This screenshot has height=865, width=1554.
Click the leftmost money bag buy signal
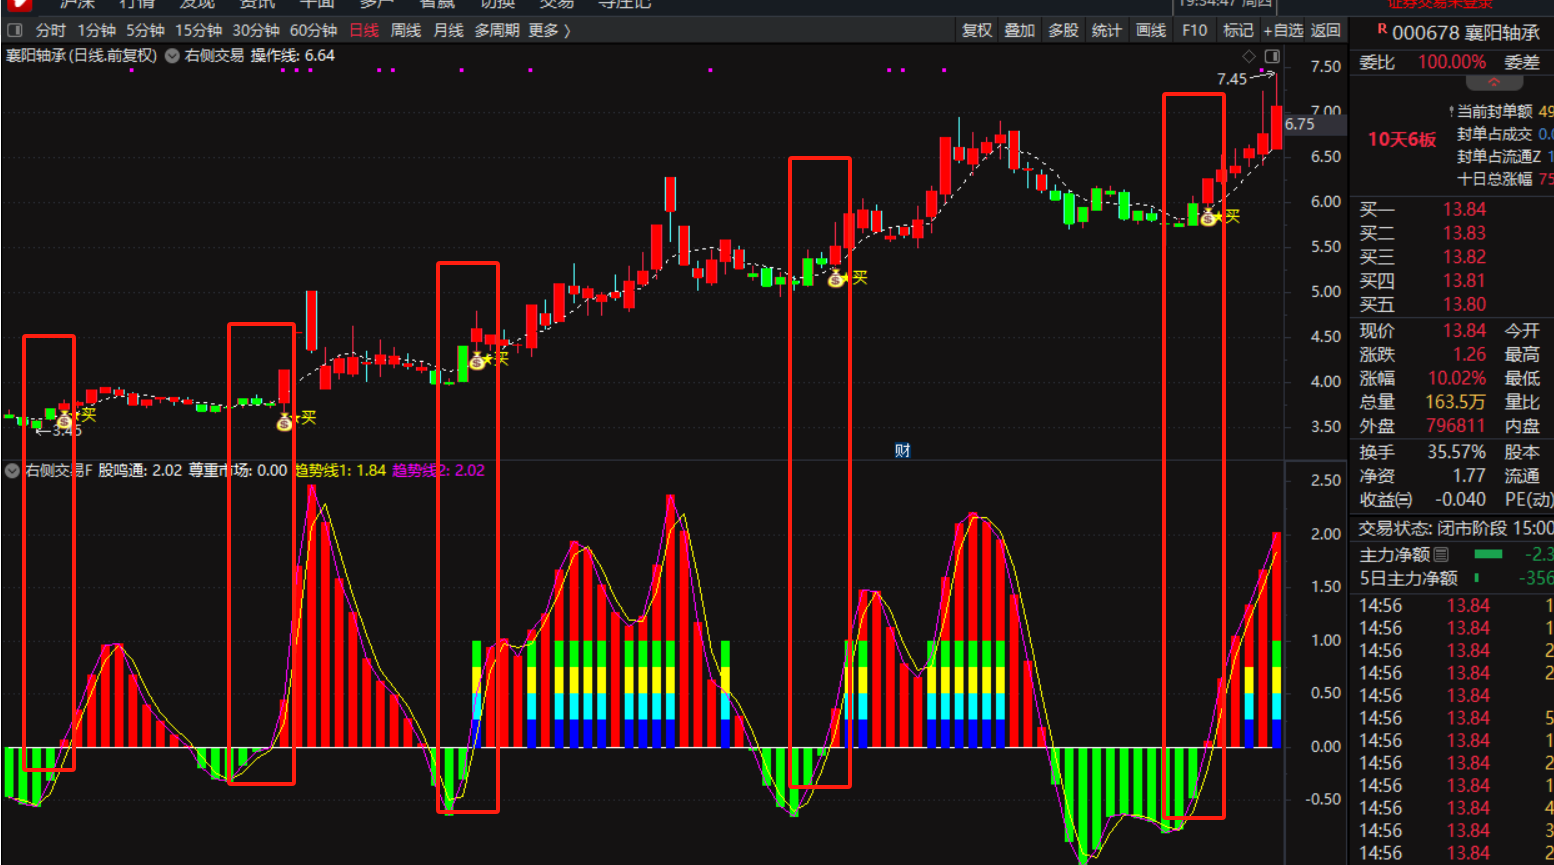coord(65,420)
